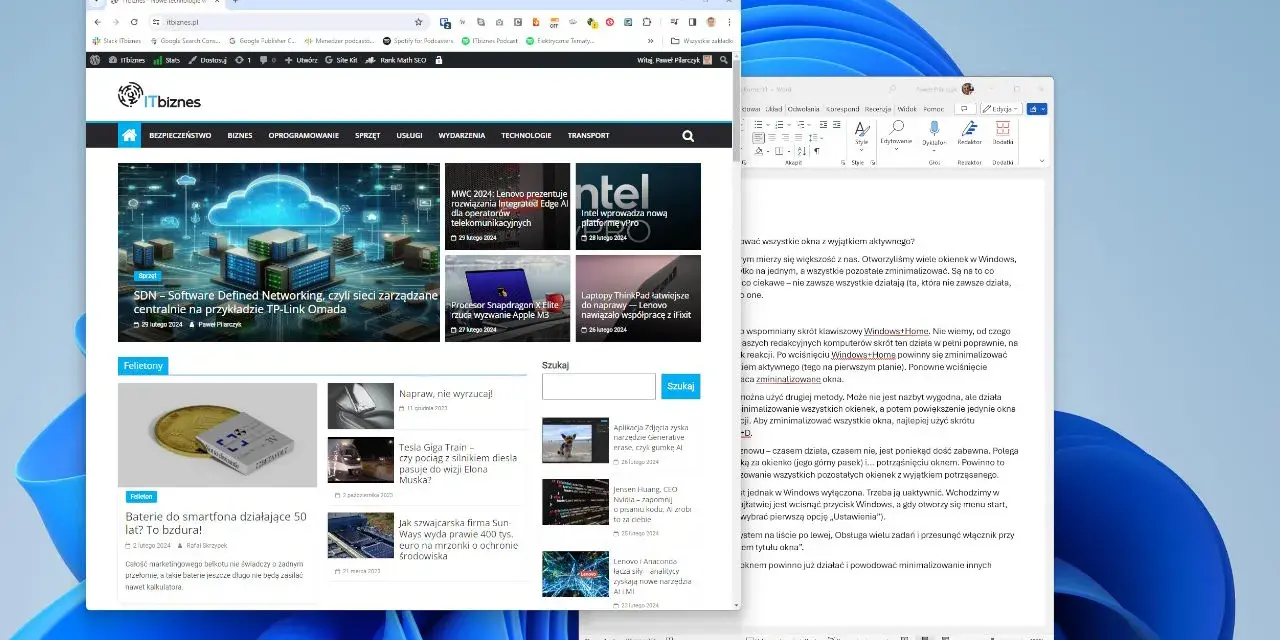This screenshot has height=640, width=1280.
Task: Open Utwórz in WordPress admin bar
Action: click(x=300, y=60)
